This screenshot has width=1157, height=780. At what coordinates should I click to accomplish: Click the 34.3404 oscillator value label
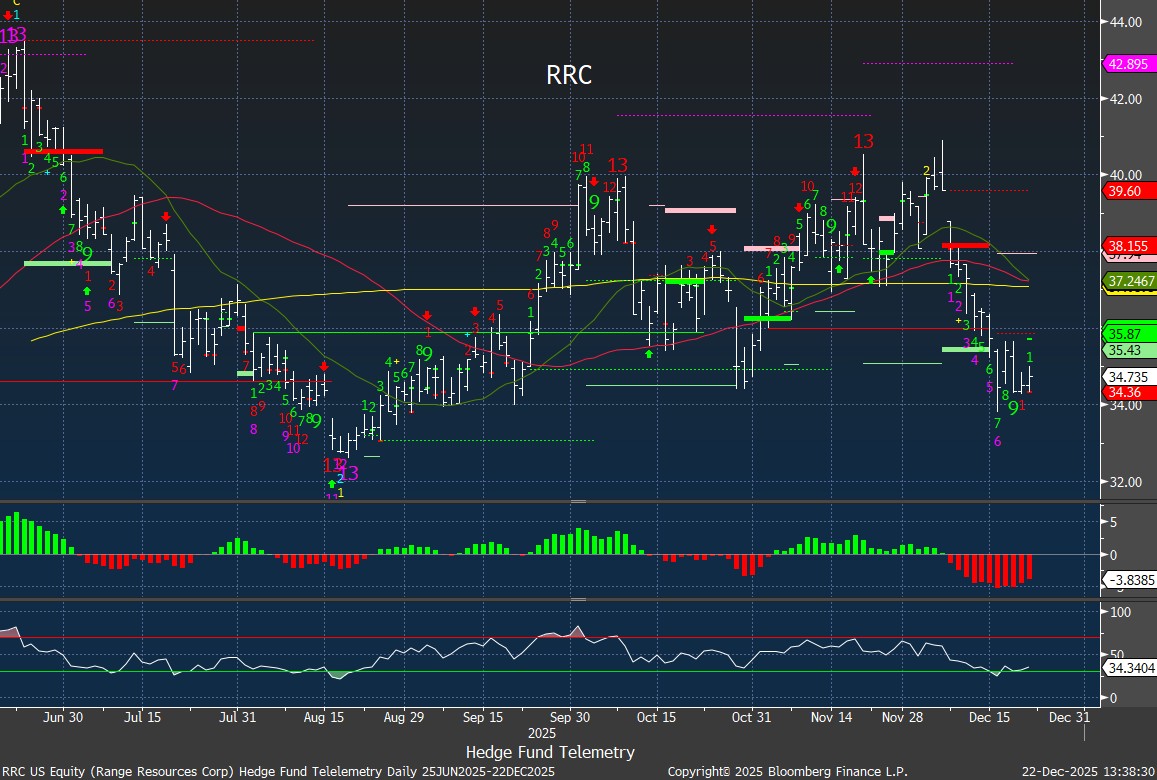[x=1129, y=667]
